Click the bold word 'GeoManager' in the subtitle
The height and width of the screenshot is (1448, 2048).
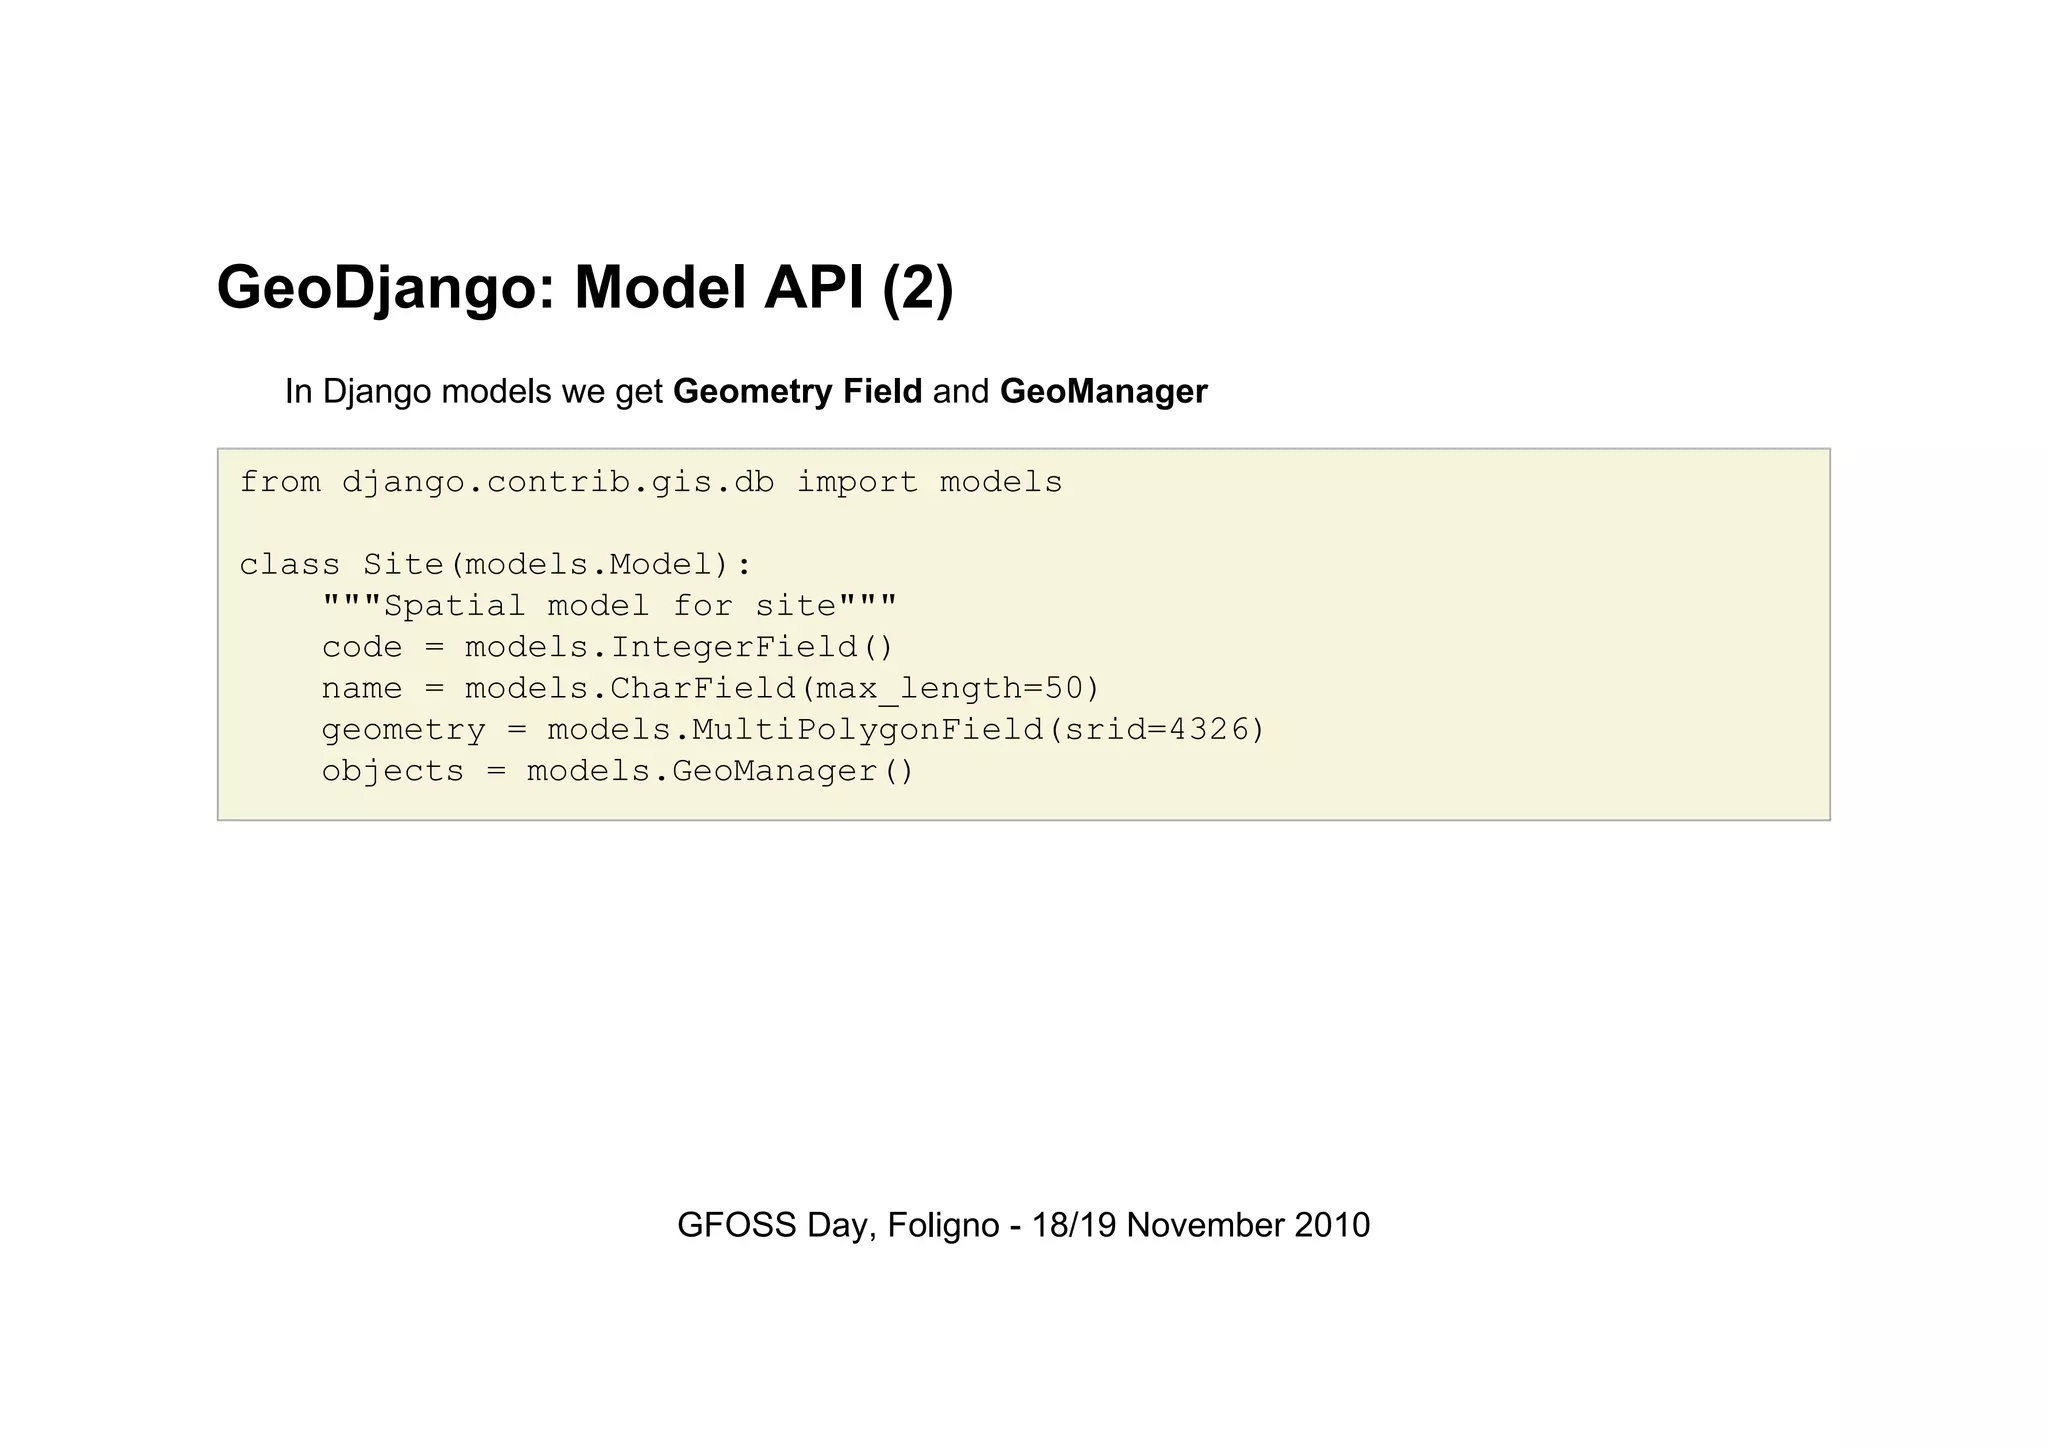[x=1103, y=392]
